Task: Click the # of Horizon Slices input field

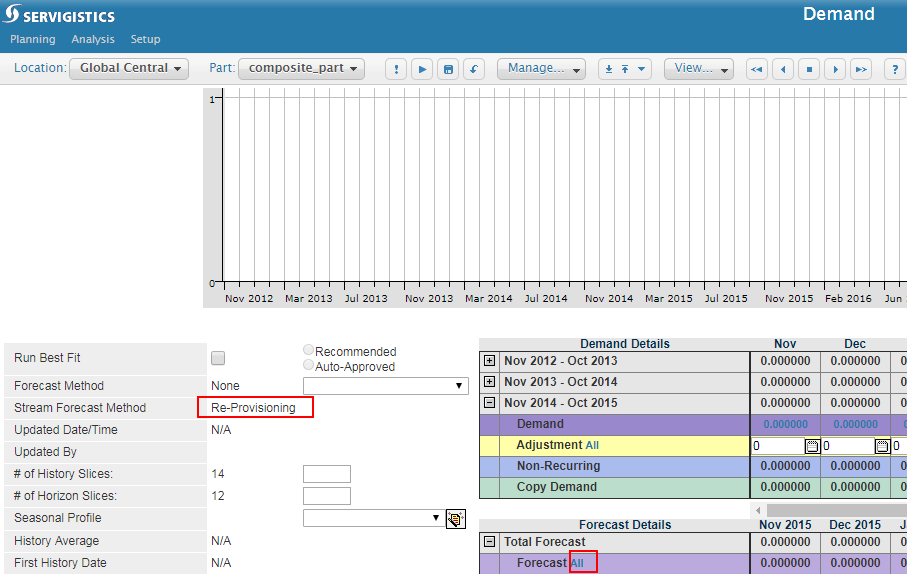Action: (x=327, y=496)
